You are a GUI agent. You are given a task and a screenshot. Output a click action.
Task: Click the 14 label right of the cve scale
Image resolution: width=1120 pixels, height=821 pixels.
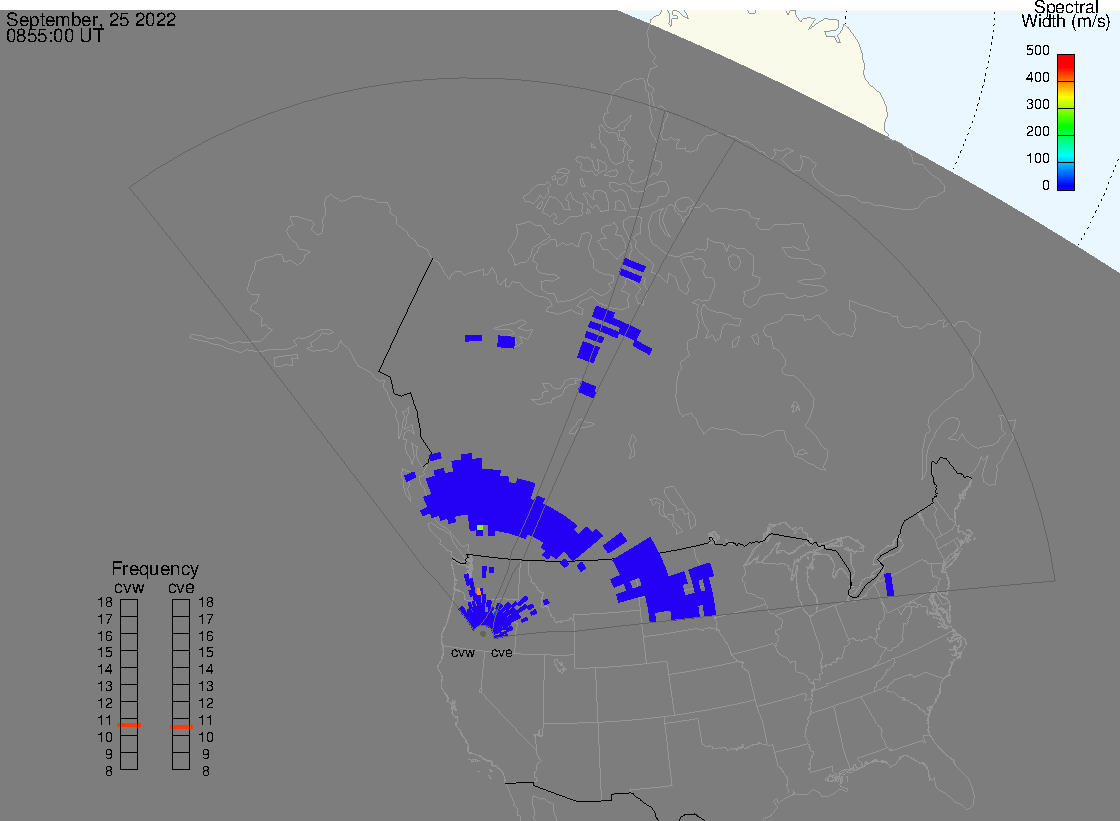tap(206, 670)
